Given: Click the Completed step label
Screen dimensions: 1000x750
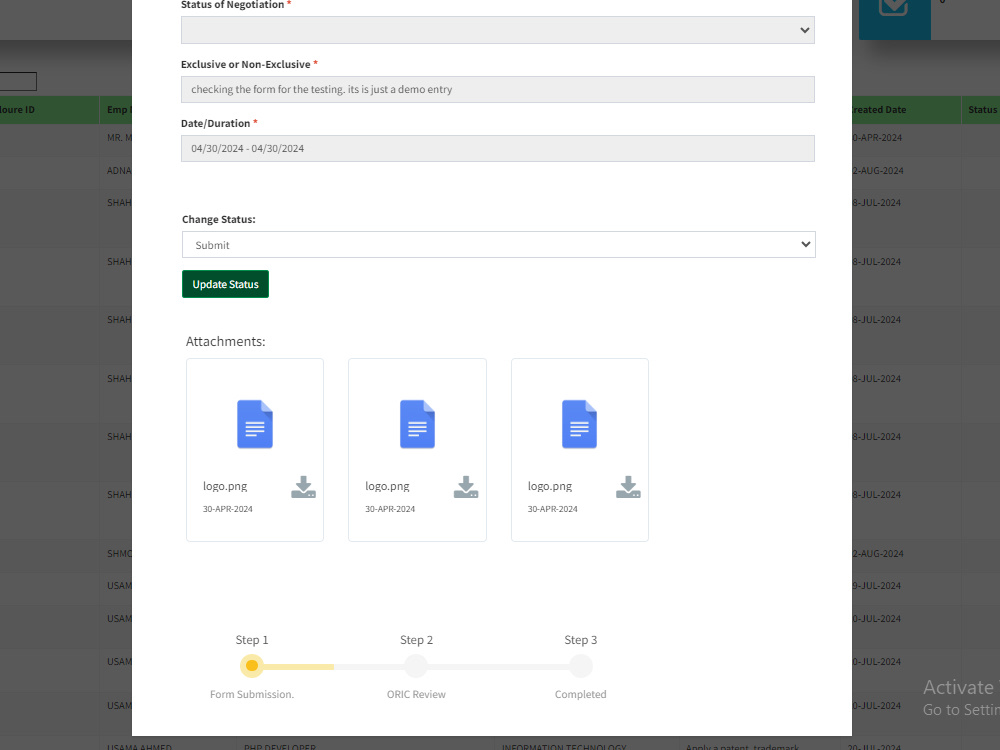Looking at the screenshot, I should click(580, 694).
